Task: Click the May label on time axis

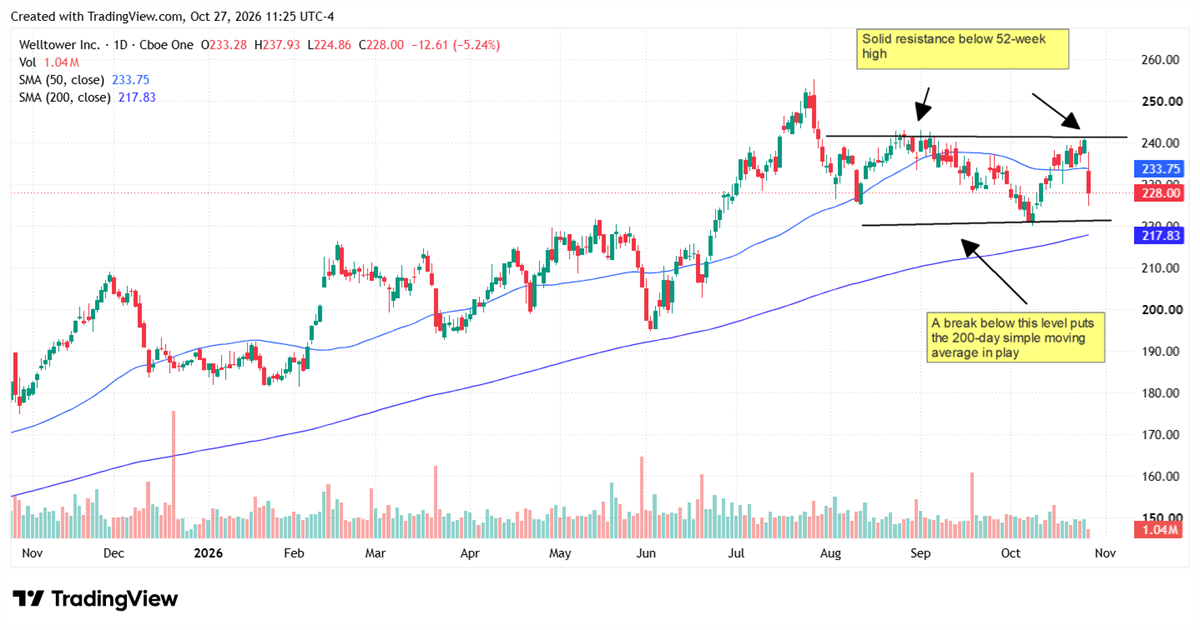Action: tap(560, 552)
